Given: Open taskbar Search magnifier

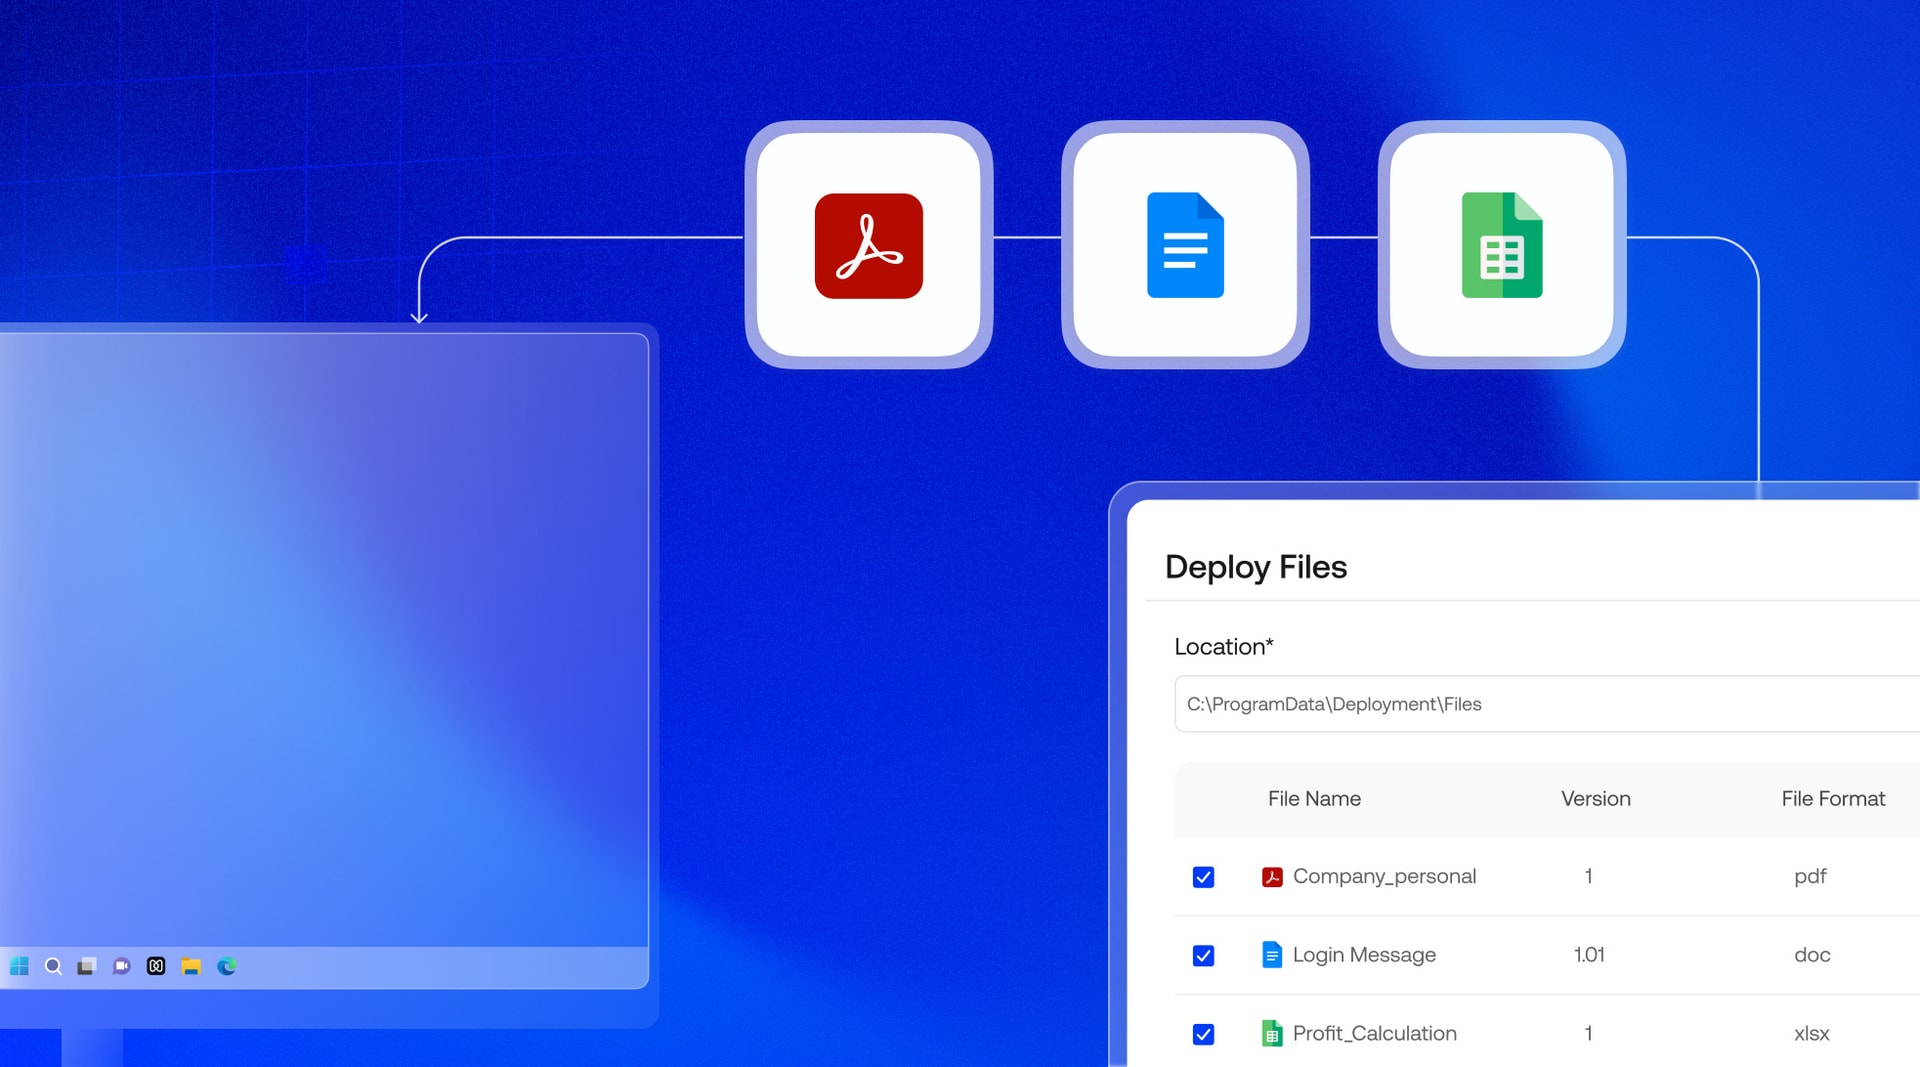Looking at the screenshot, I should click(54, 966).
